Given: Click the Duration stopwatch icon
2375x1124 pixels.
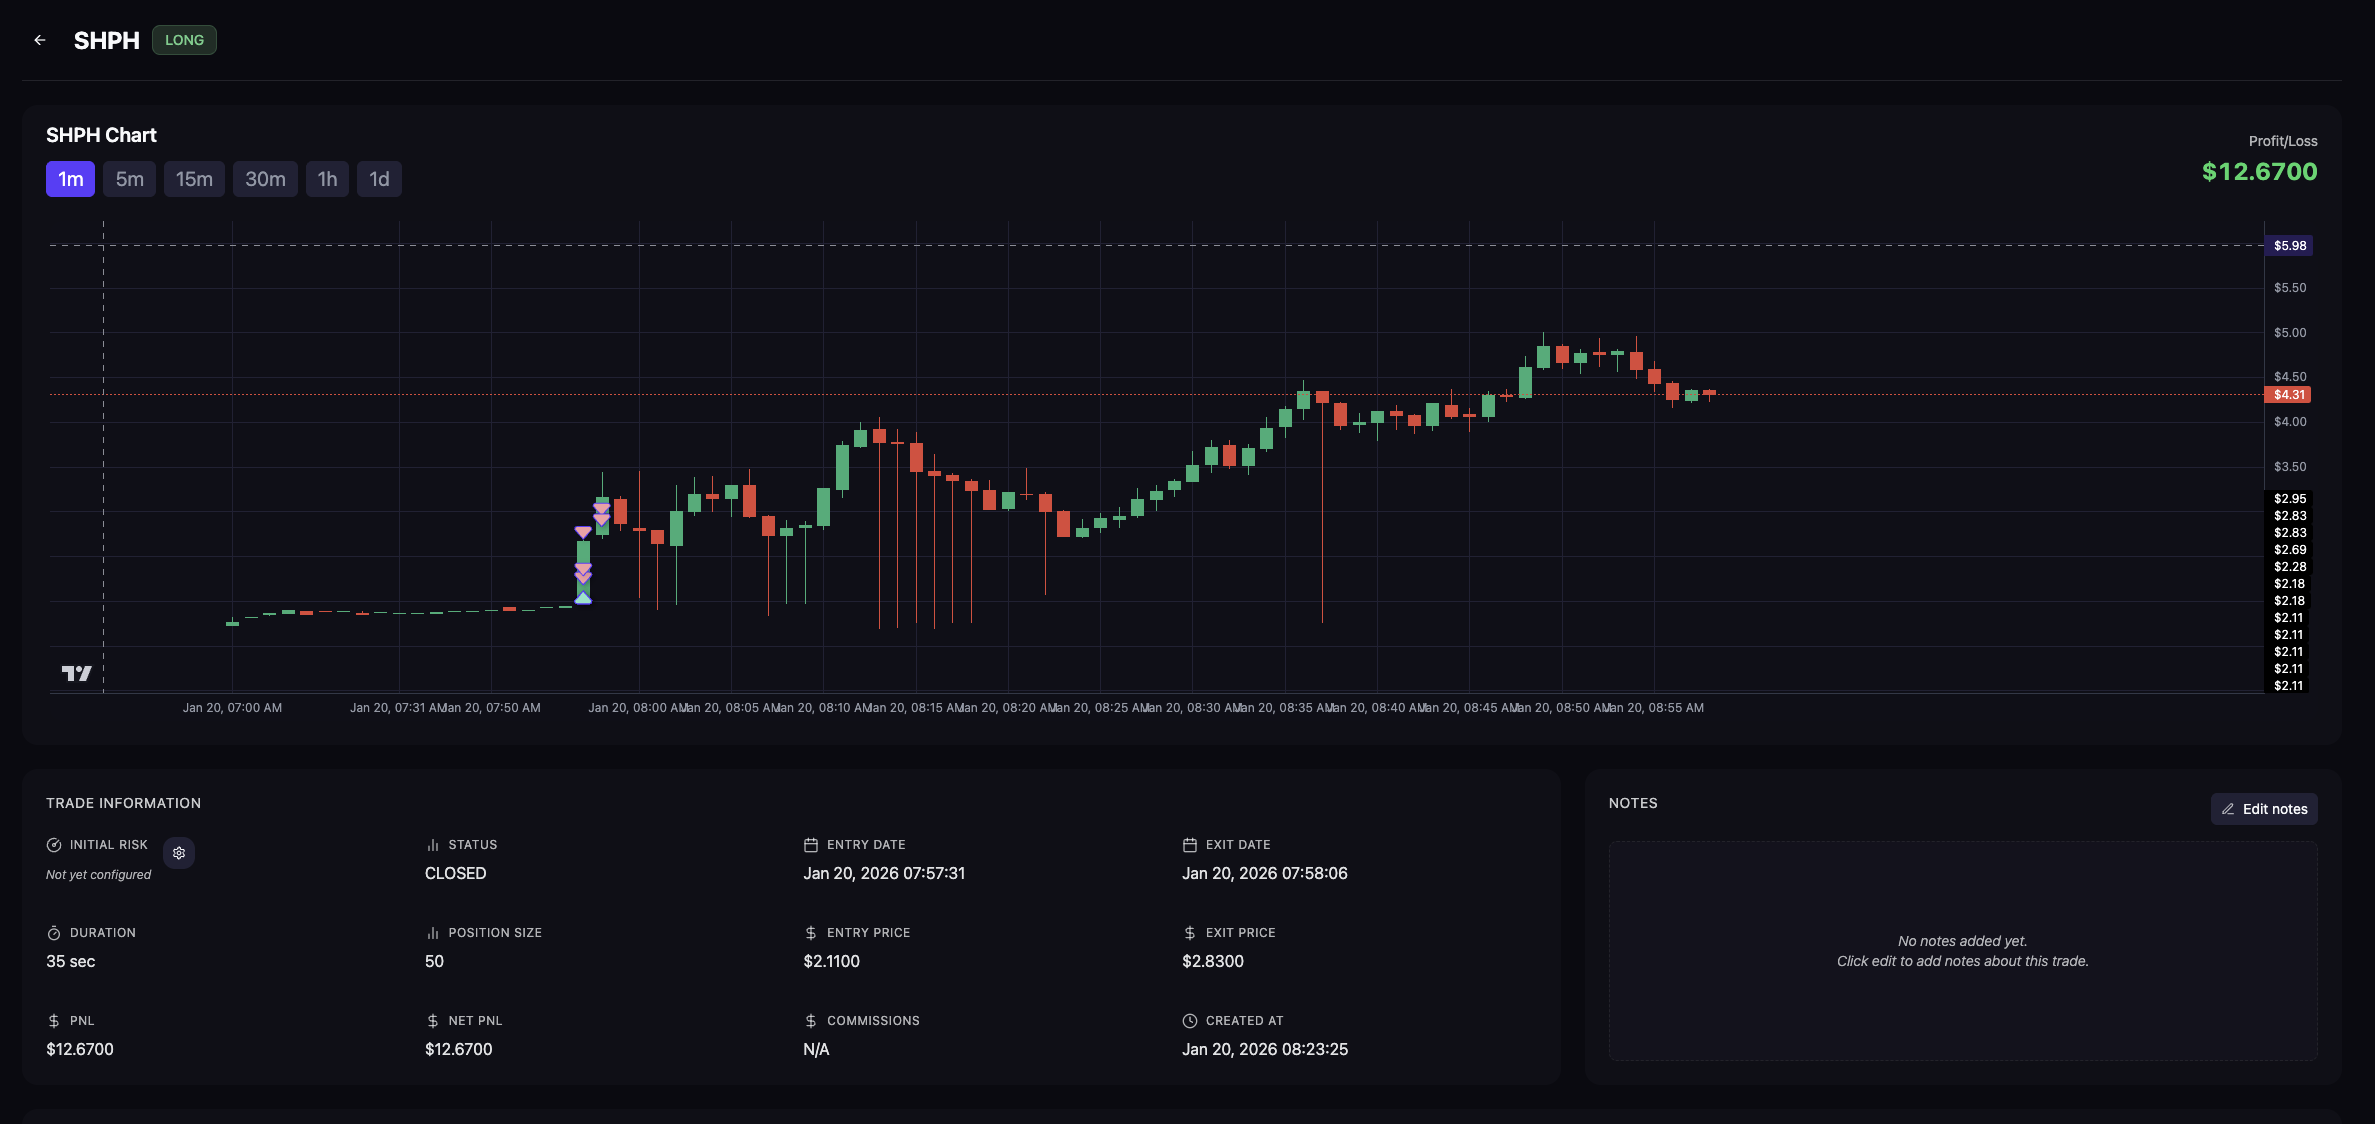Looking at the screenshot, I should 54,933.
